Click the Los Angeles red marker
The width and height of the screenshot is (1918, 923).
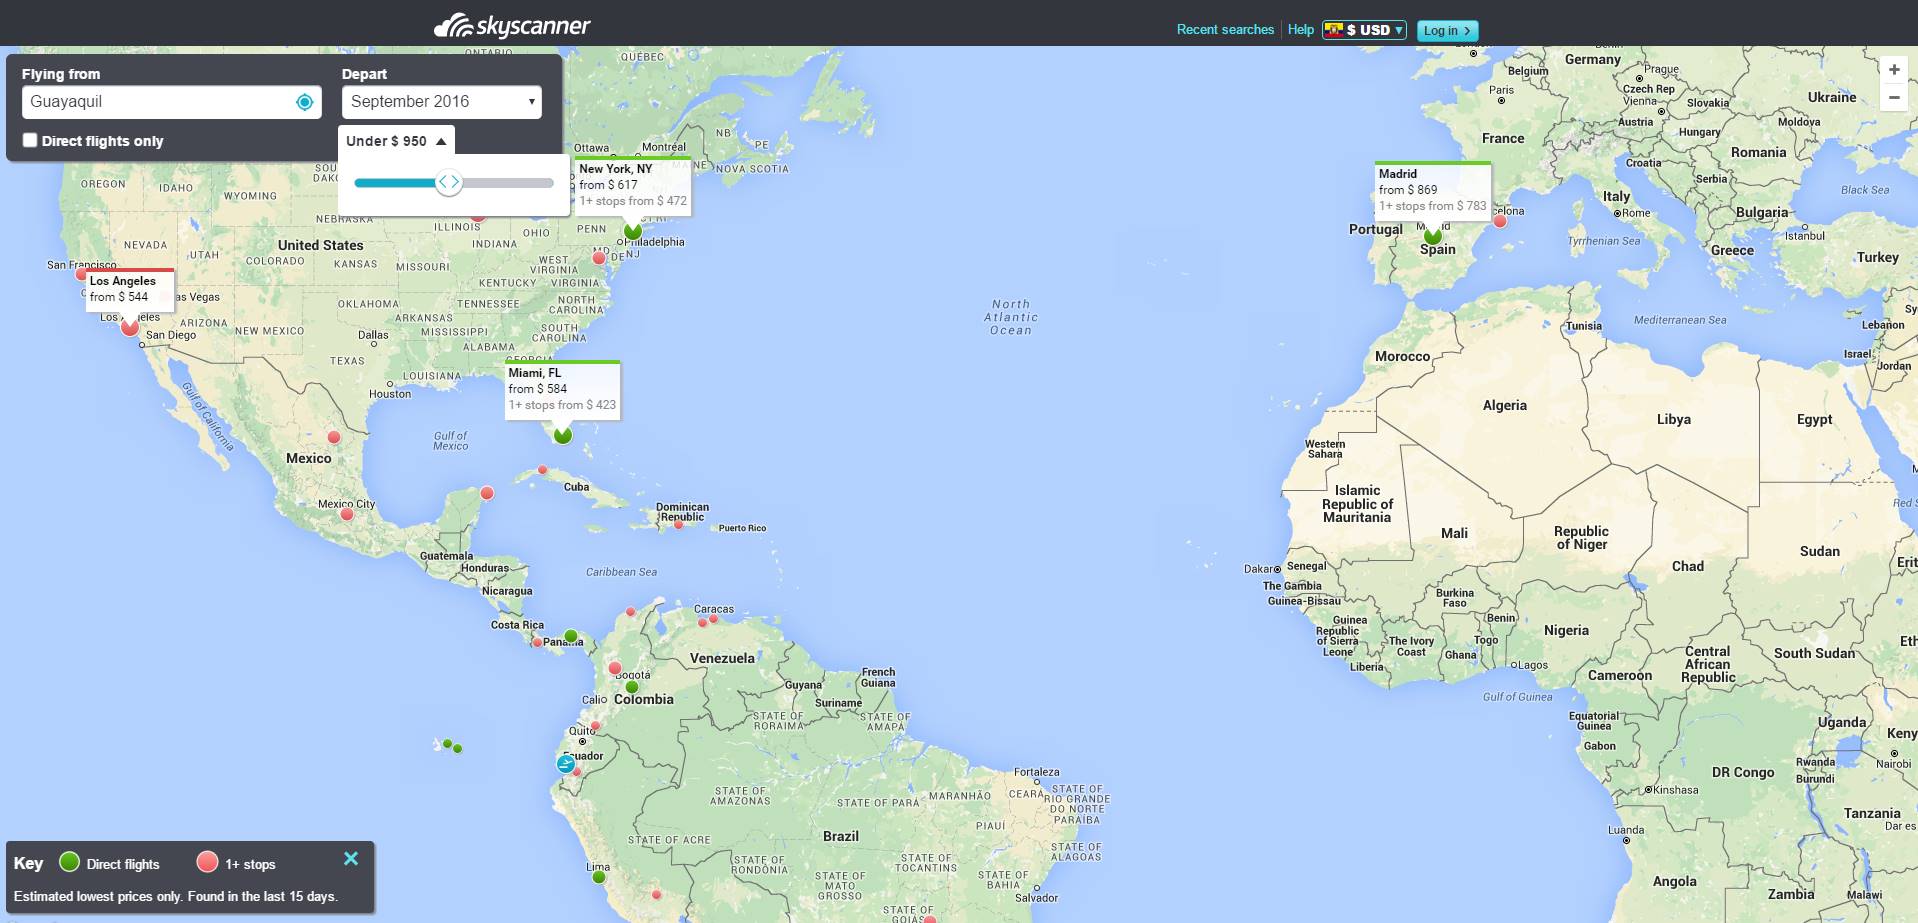pyautogui.click(x=130, y=327)
